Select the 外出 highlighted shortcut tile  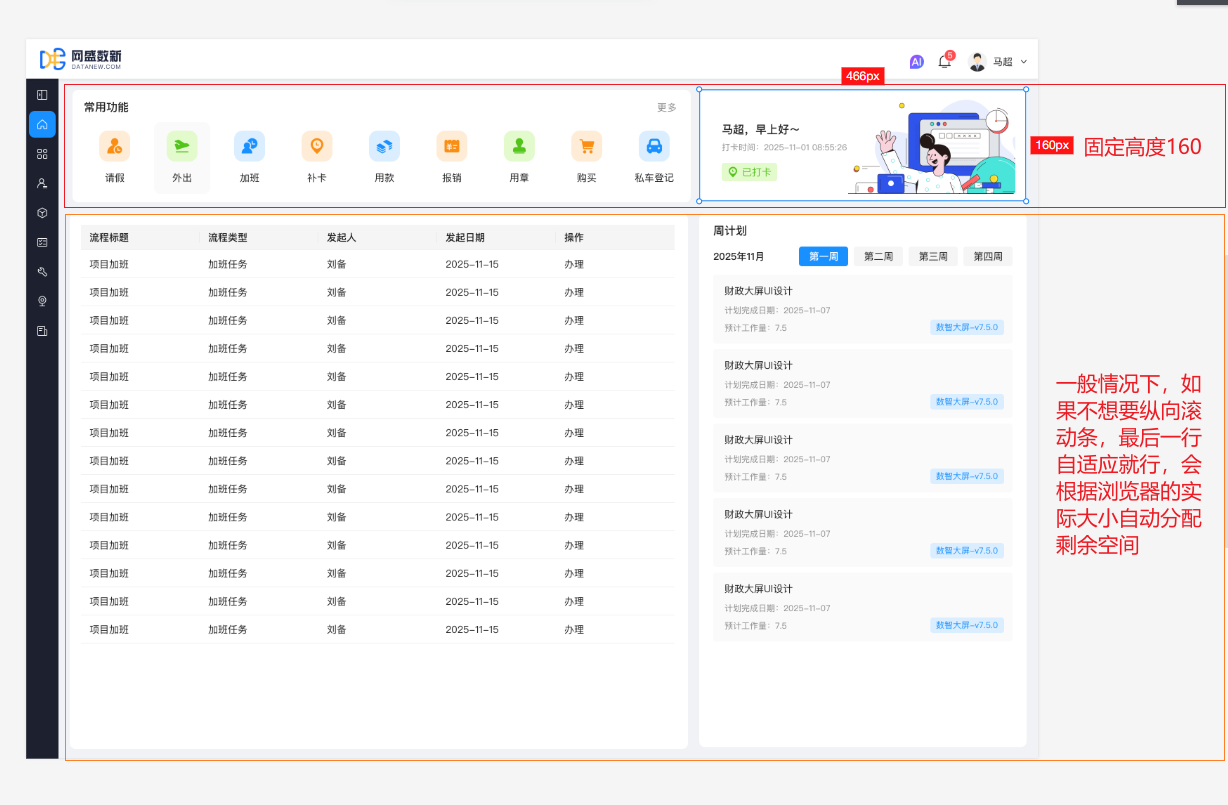click(x=182, y=157)
